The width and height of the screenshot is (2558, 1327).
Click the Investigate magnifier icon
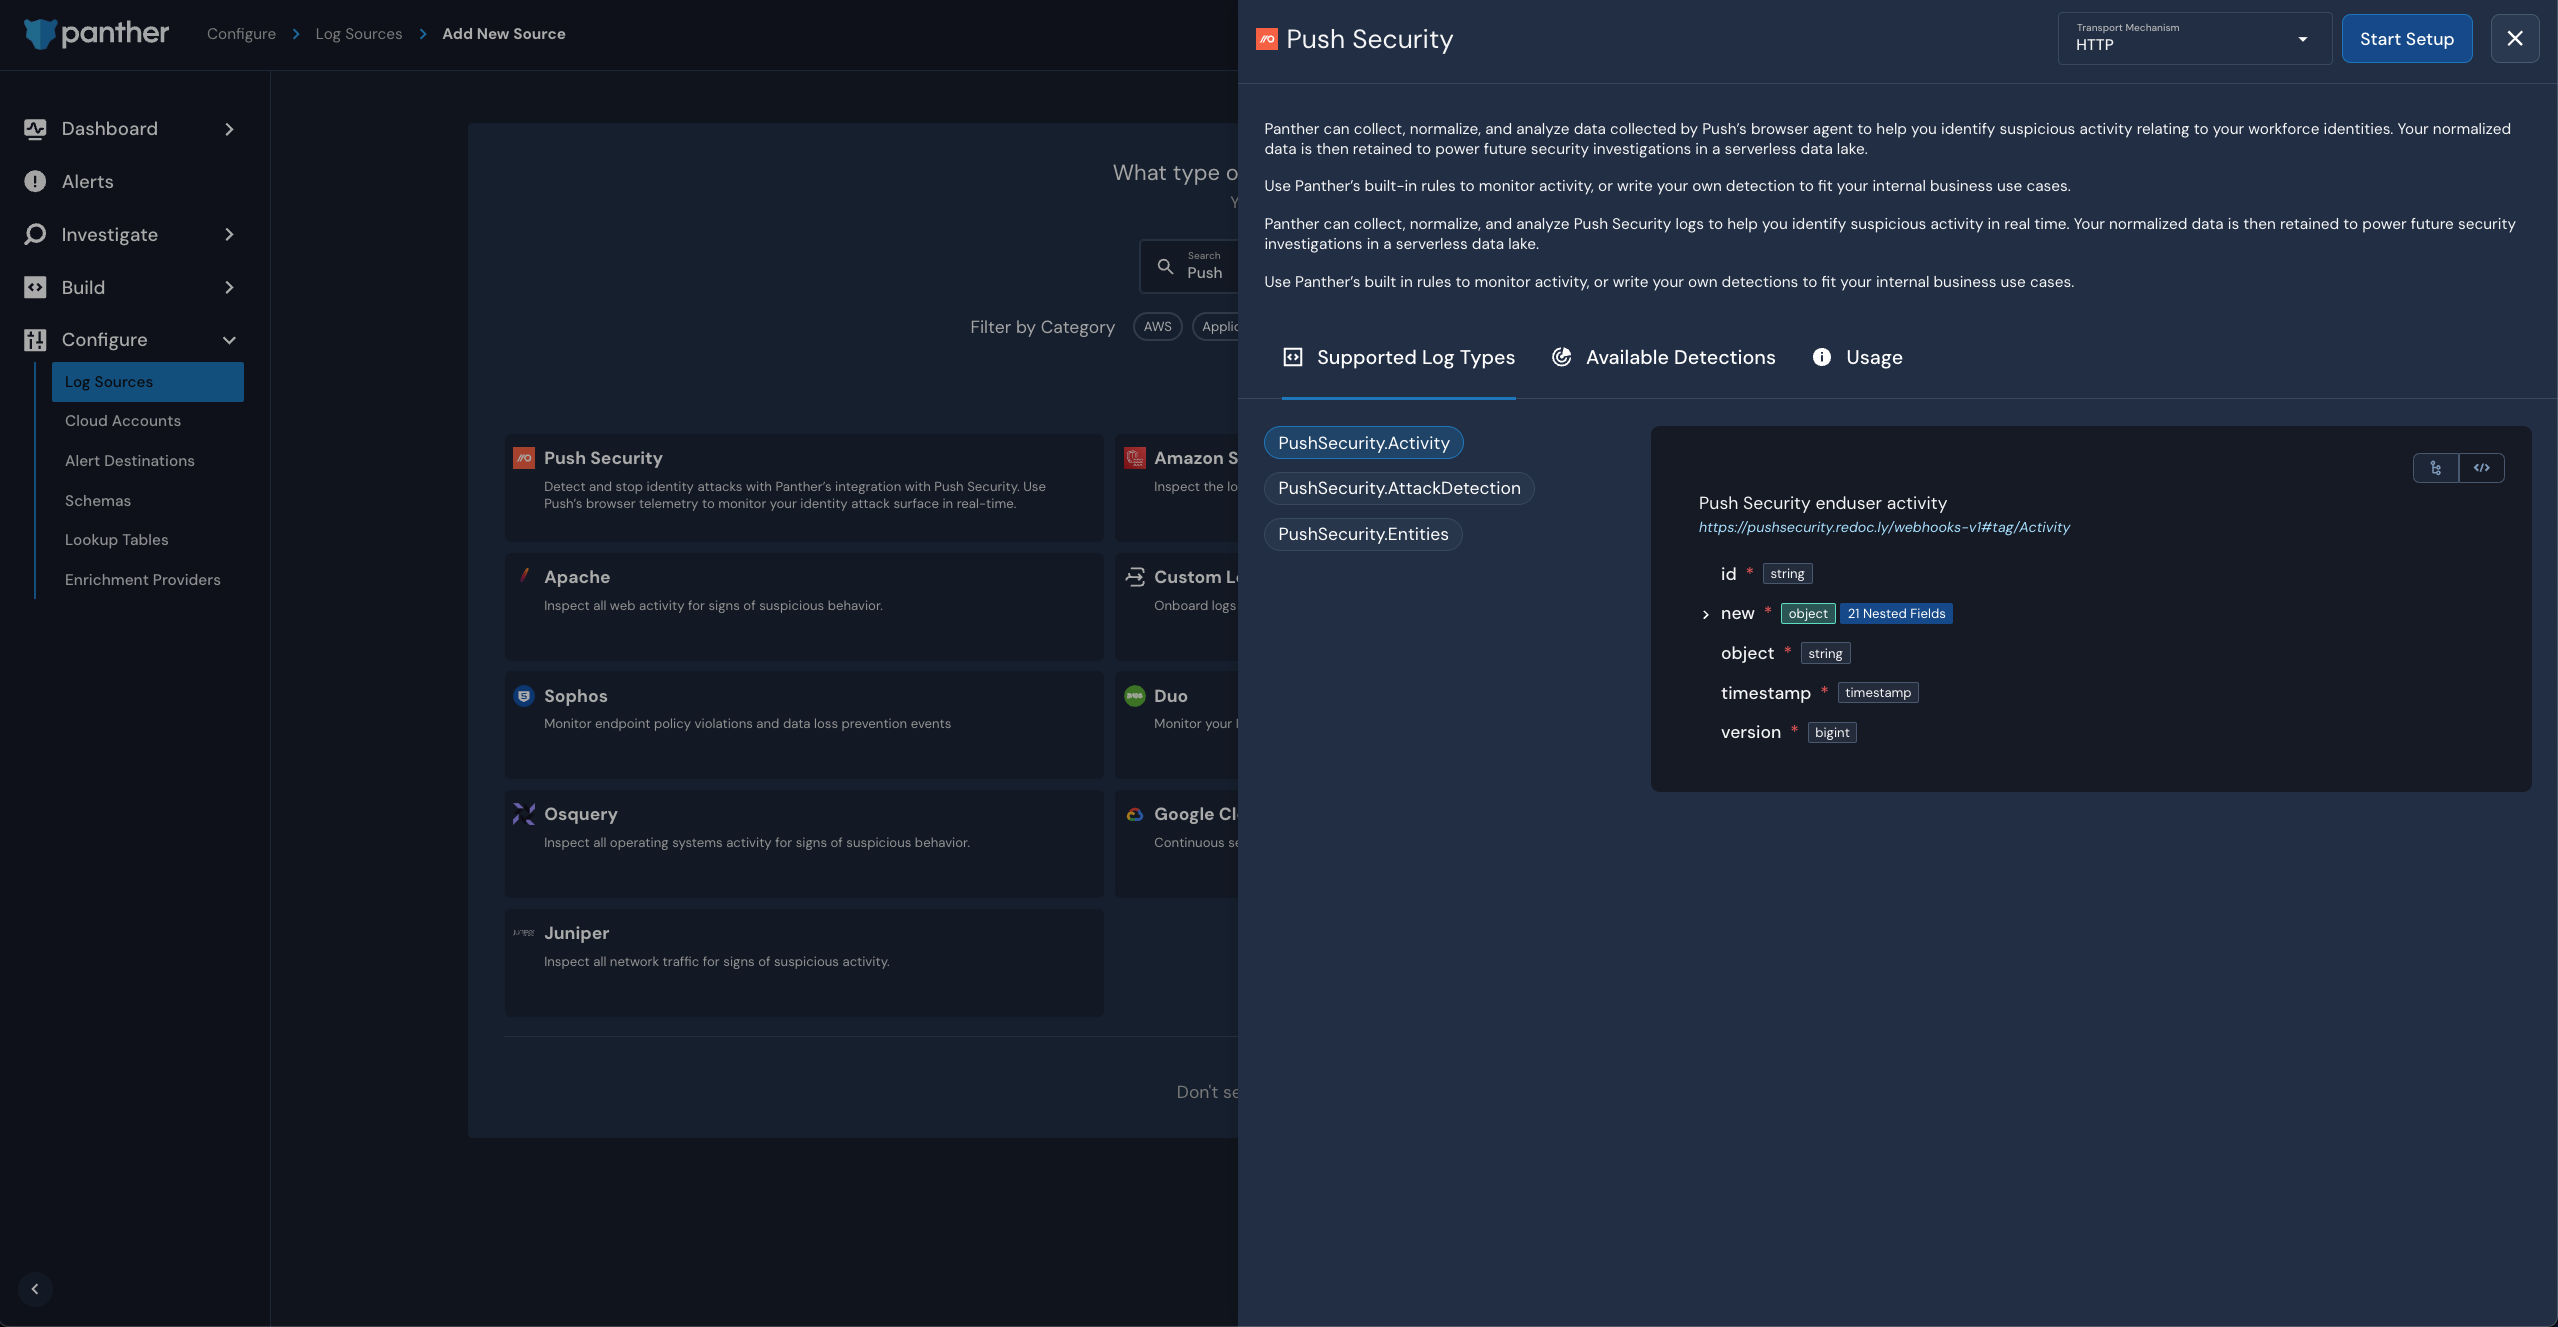click(35, 235)
